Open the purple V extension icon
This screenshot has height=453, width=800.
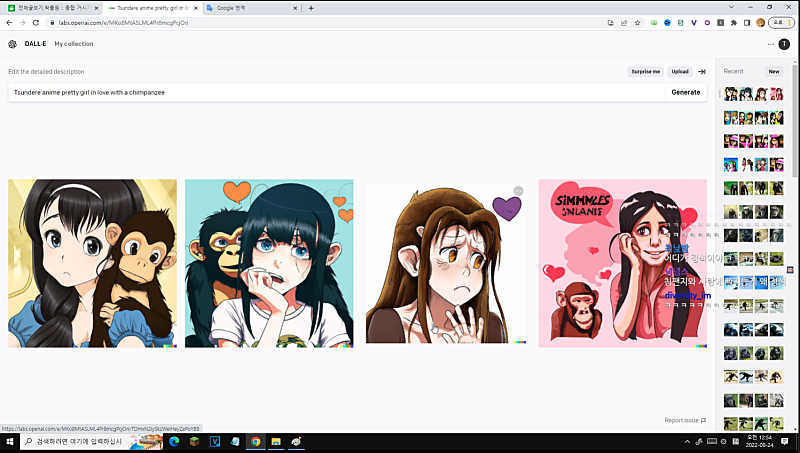(694, 22)
